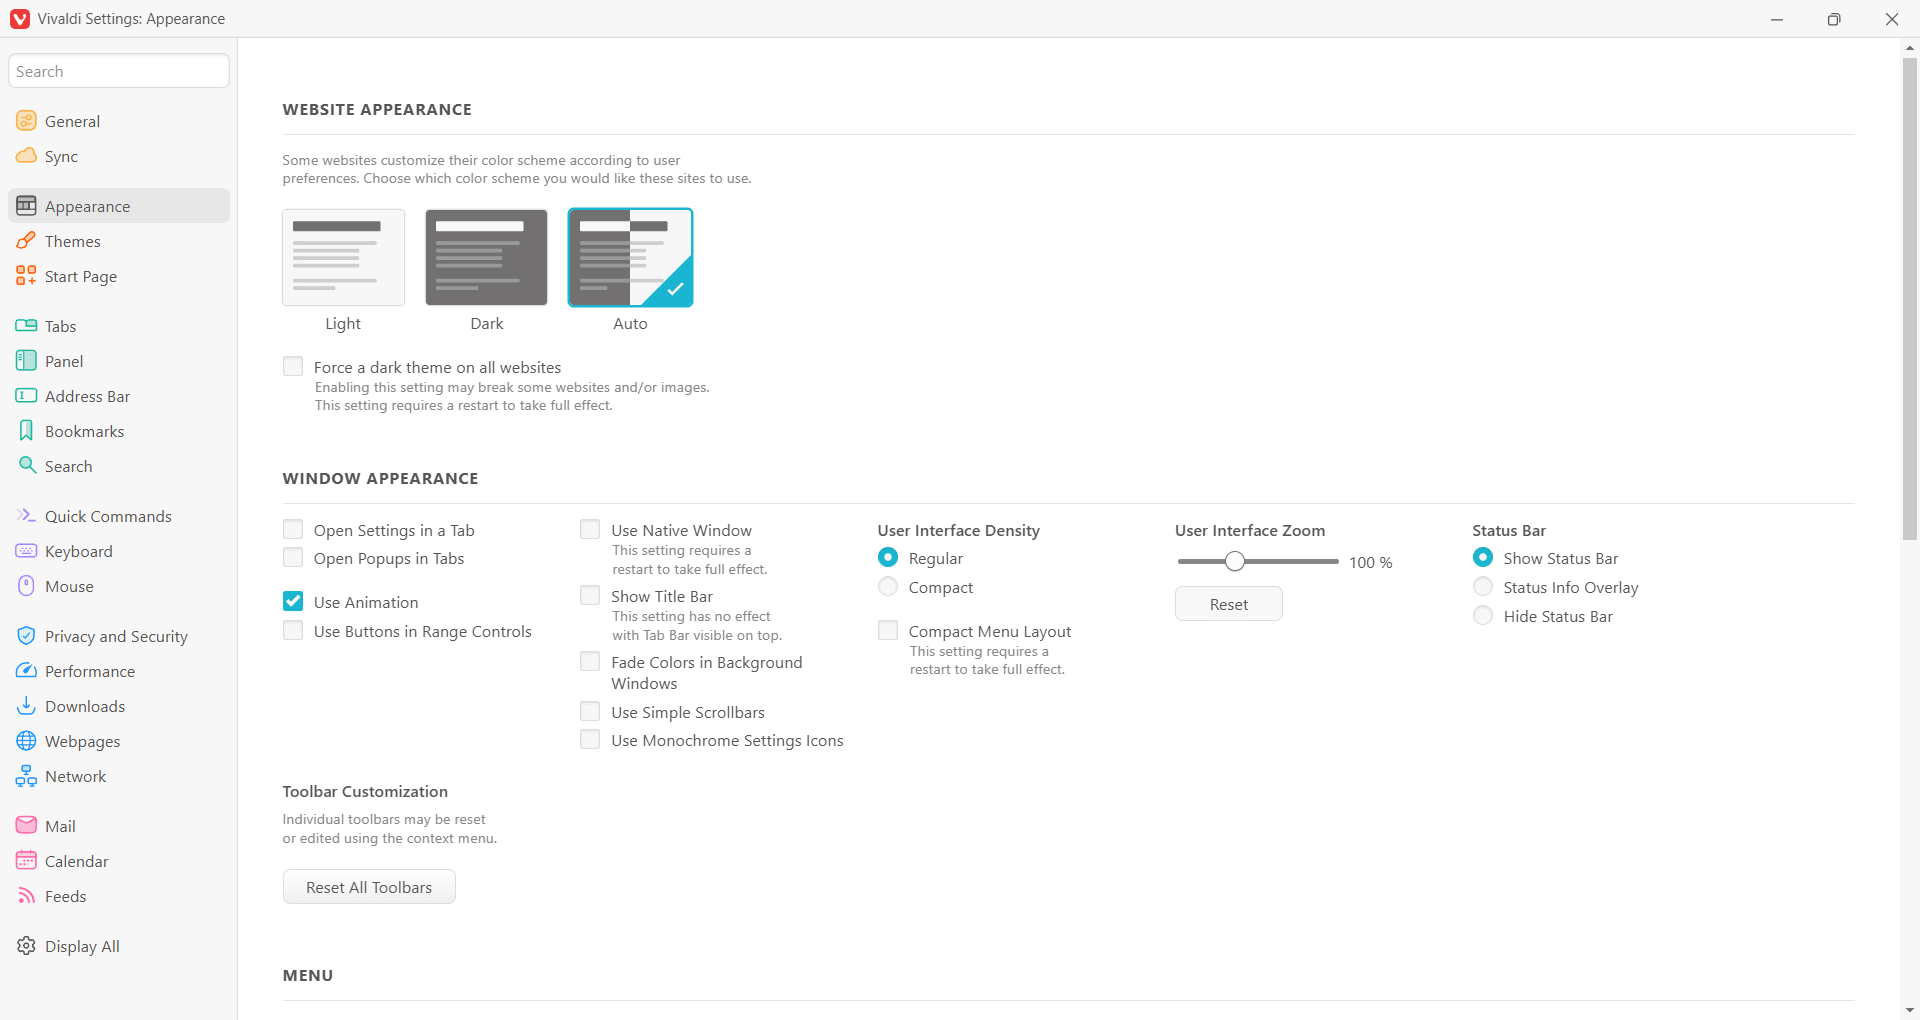This screenshot has width=1920, height=1020.
Task: Go to the Start Page settings
Action: pos(80,276)
